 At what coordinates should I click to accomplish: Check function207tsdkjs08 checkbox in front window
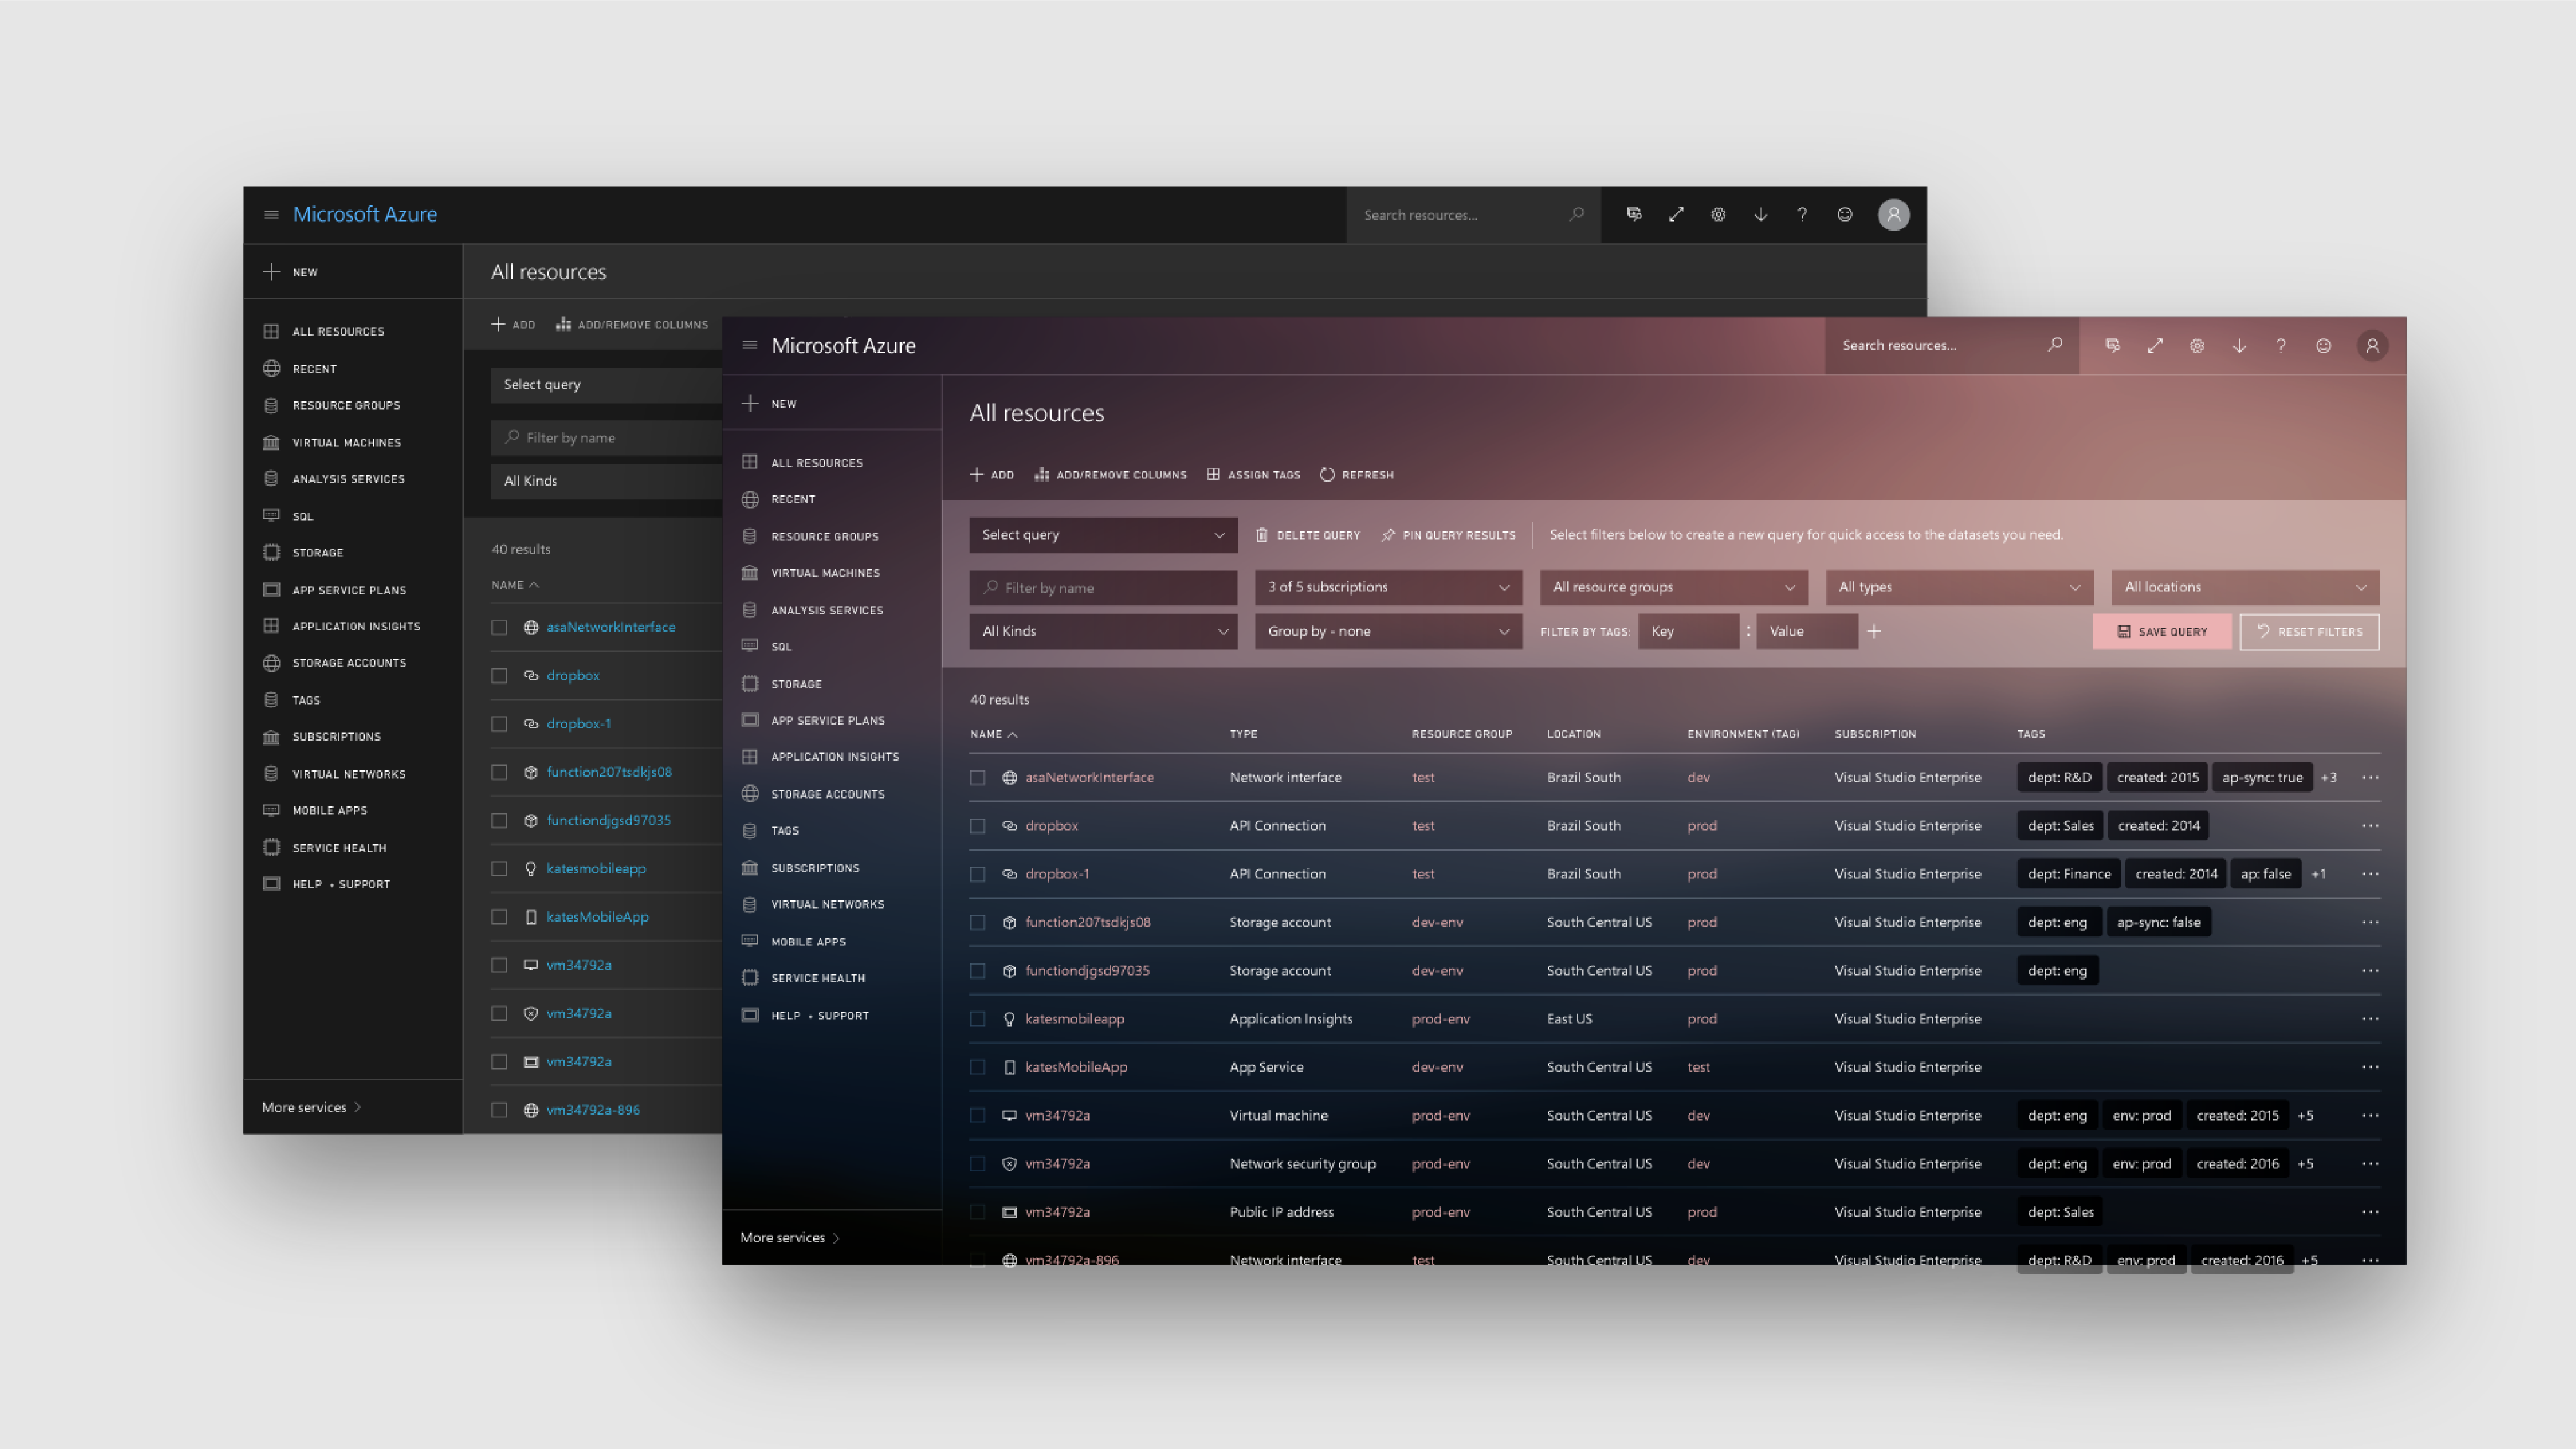tap(978, 922)
